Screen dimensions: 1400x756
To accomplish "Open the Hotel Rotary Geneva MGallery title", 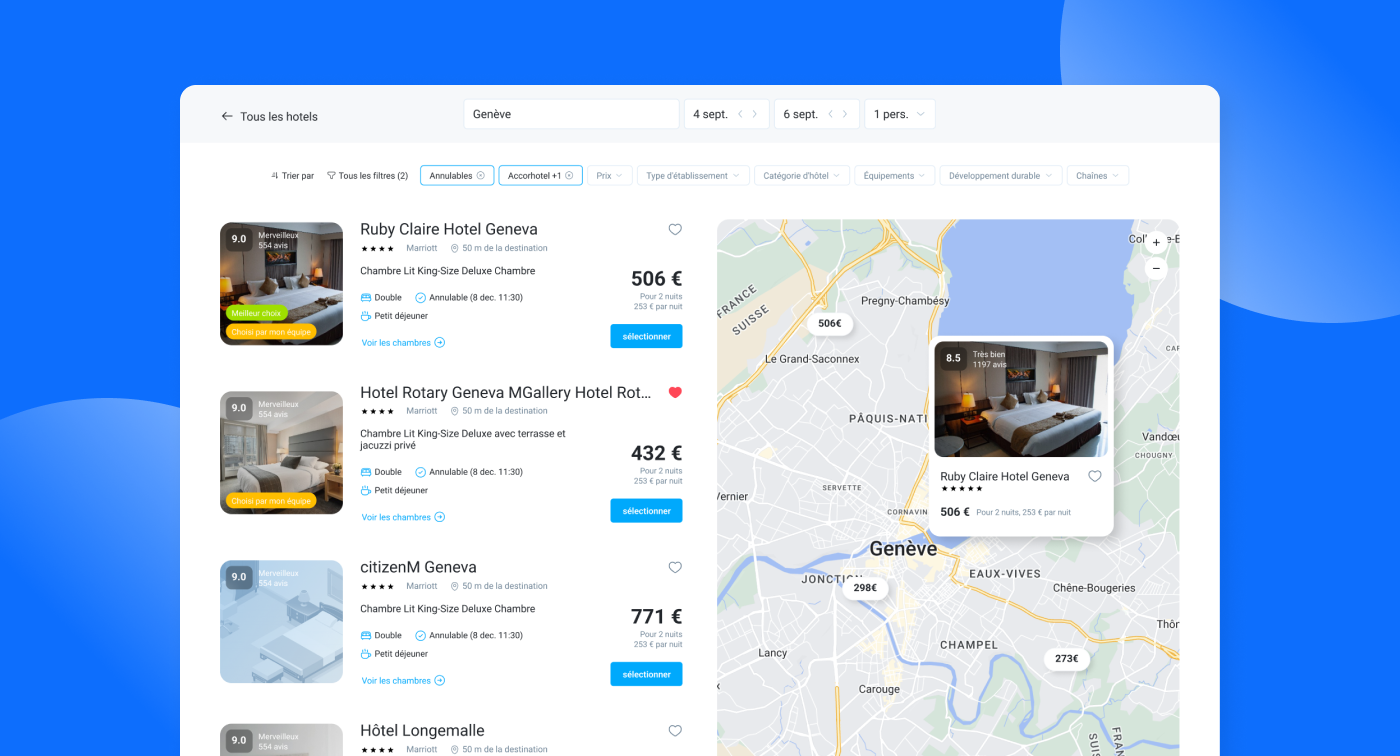I will (506, 393).
